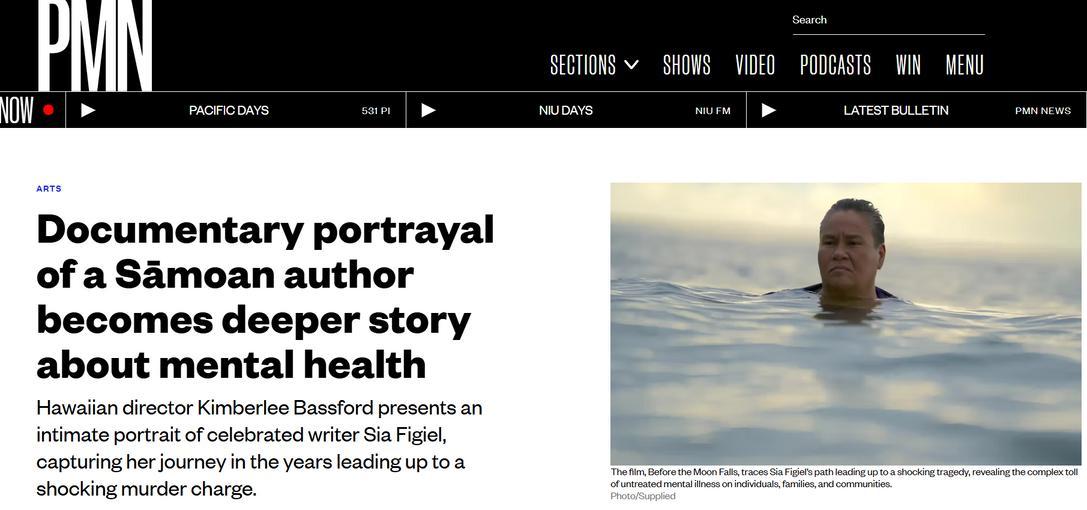
Task: Play the Pacific Days stream
Action: (x=88, y=110)
